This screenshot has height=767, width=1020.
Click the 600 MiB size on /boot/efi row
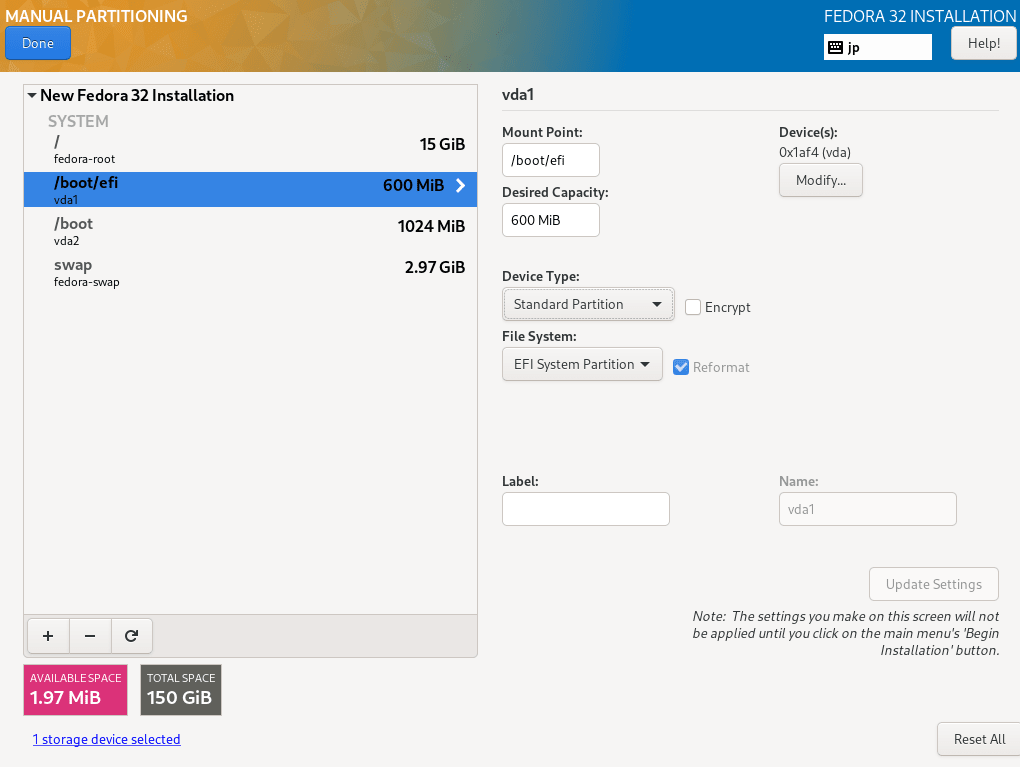click(414, 185)
